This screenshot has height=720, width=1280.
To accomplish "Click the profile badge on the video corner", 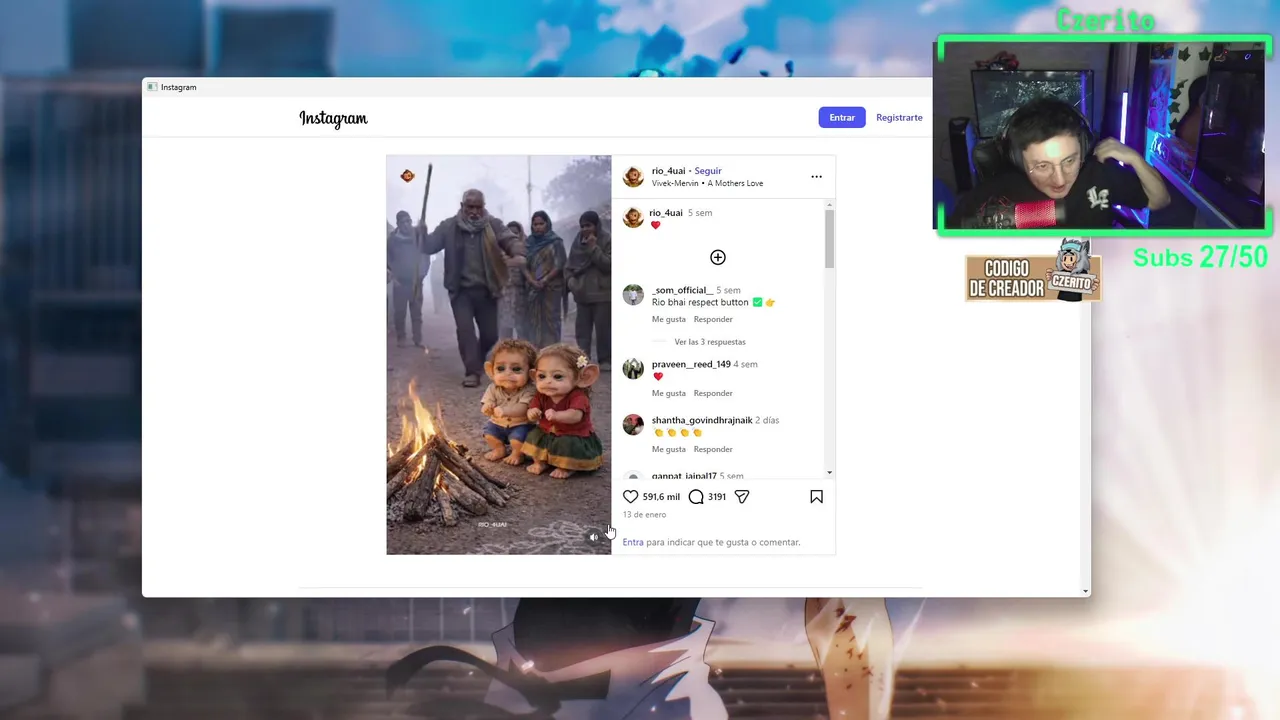I will click(x=407, y=176).
